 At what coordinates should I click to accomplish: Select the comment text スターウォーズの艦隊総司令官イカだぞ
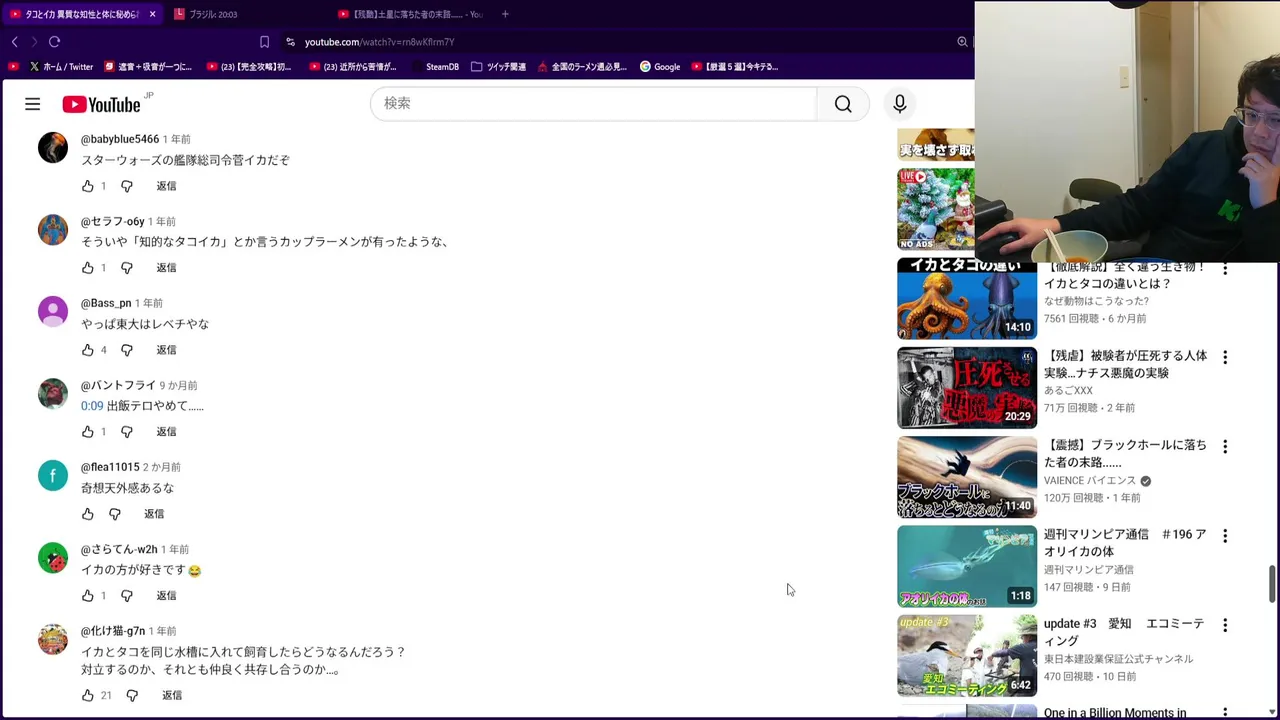[185, 160]
